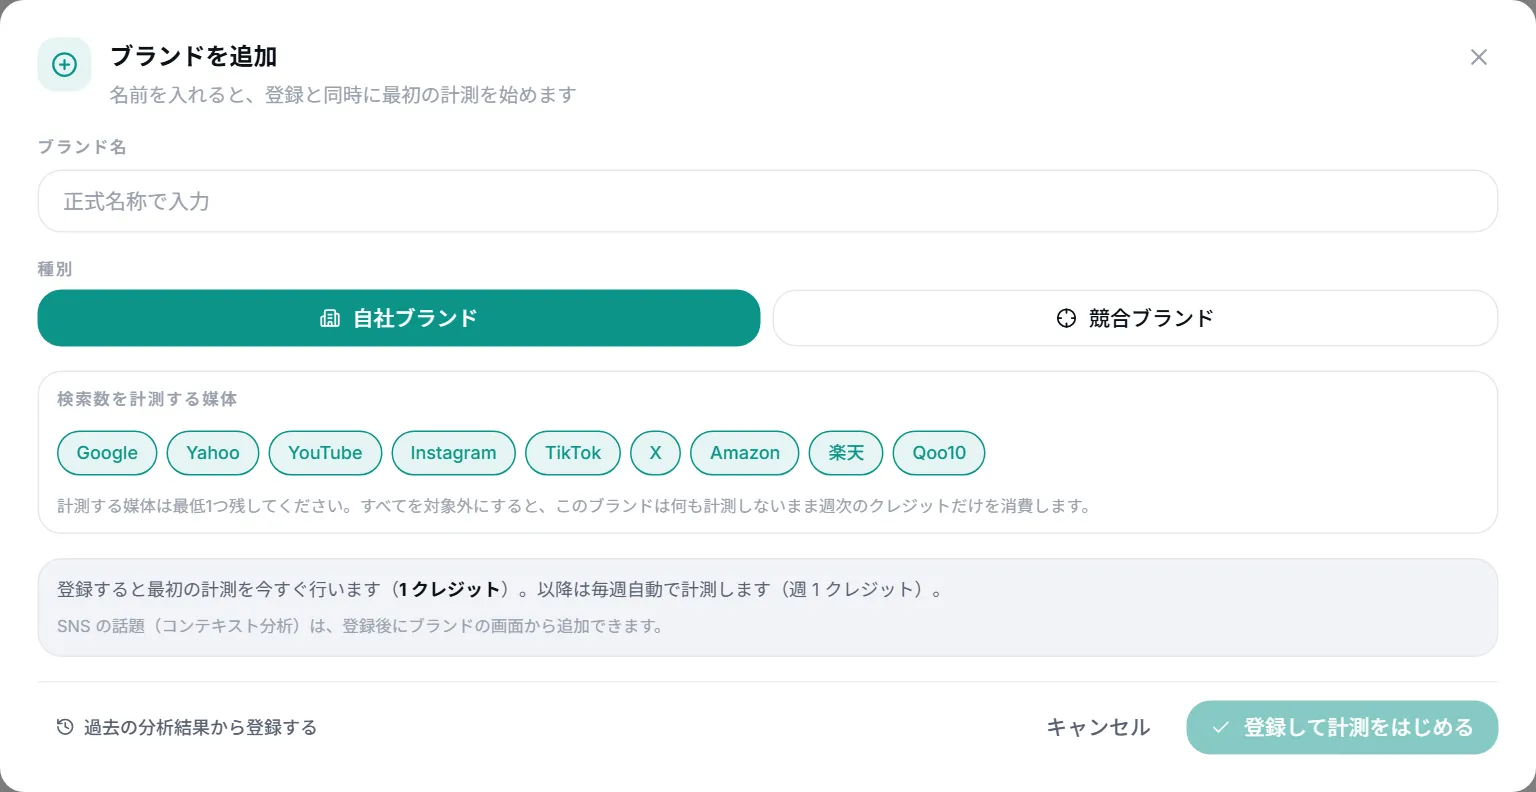The image size is (1536, 792).
Task: Click the 検索数を計測する媒体 heading
Action: 147,399
